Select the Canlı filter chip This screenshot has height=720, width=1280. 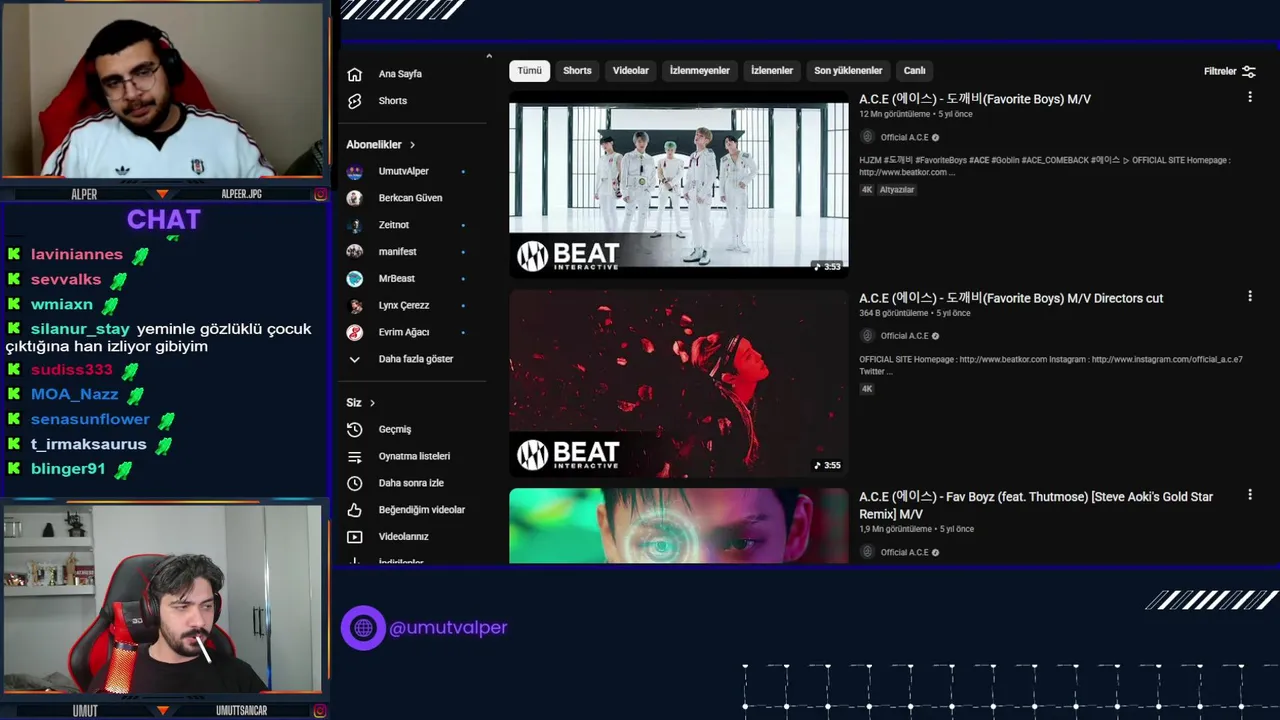915,71
